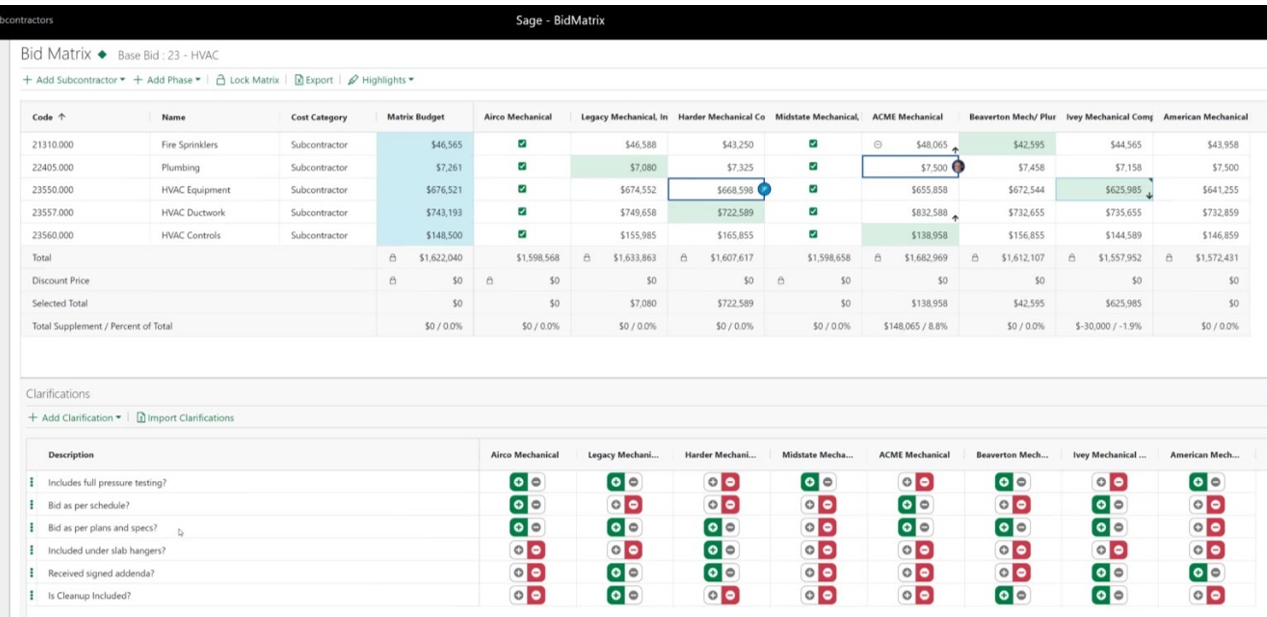Uncheck Airco Mechanical for HVAC Ductwork
Viewport: 1267px width, 617px height.
click(x=522, y=212)
